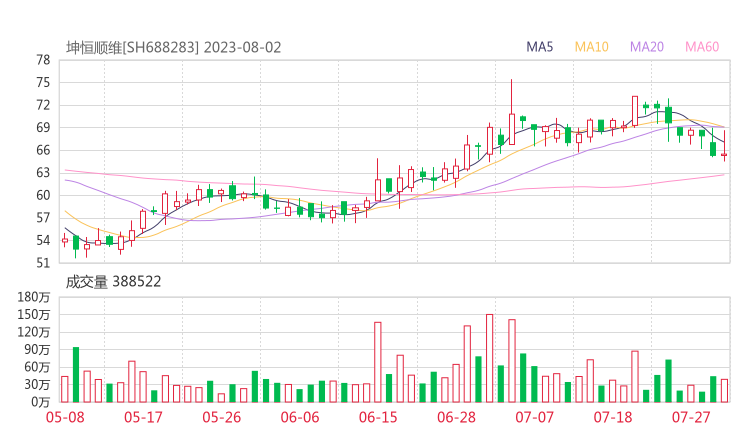This screenshot has width=740, height=440.
Task: Click the 06-15 date axis label
Action: (x=378, y=417)
